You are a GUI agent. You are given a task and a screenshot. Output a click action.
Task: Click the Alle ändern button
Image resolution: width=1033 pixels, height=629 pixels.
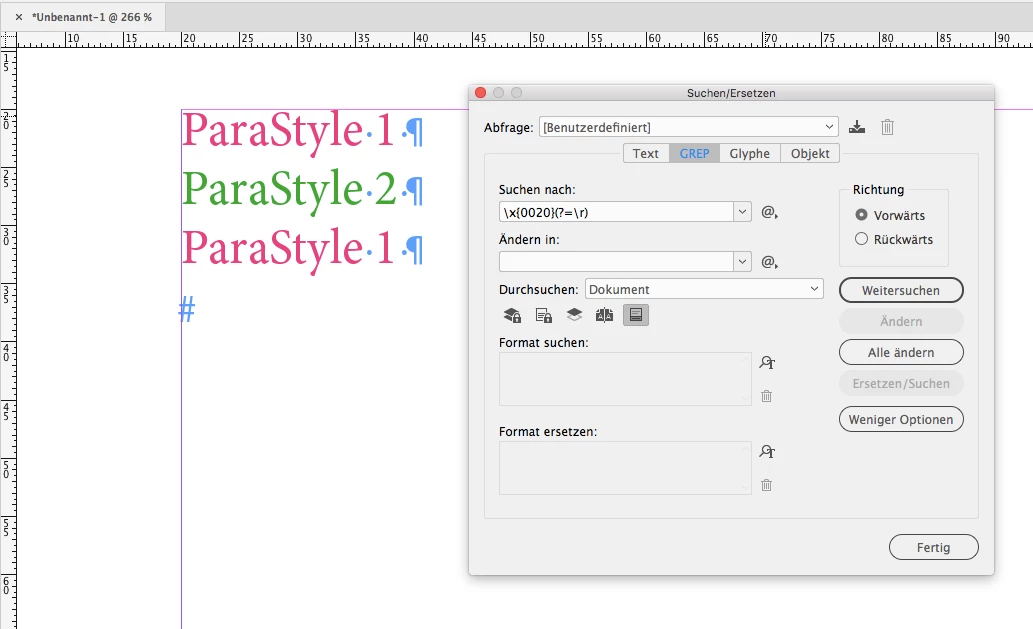click(901, 352)
